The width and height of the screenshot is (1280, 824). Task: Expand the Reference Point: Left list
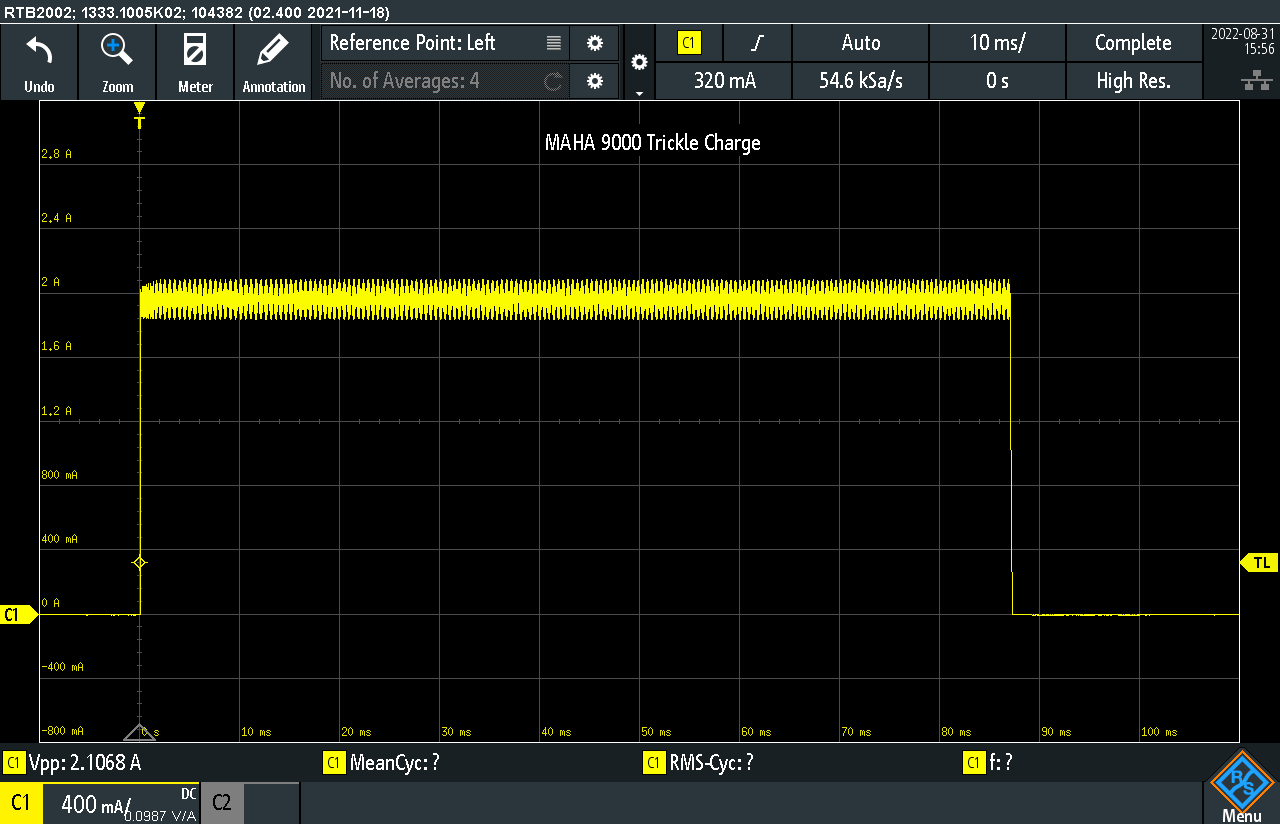pyautogui.click(x=554, y=43)
